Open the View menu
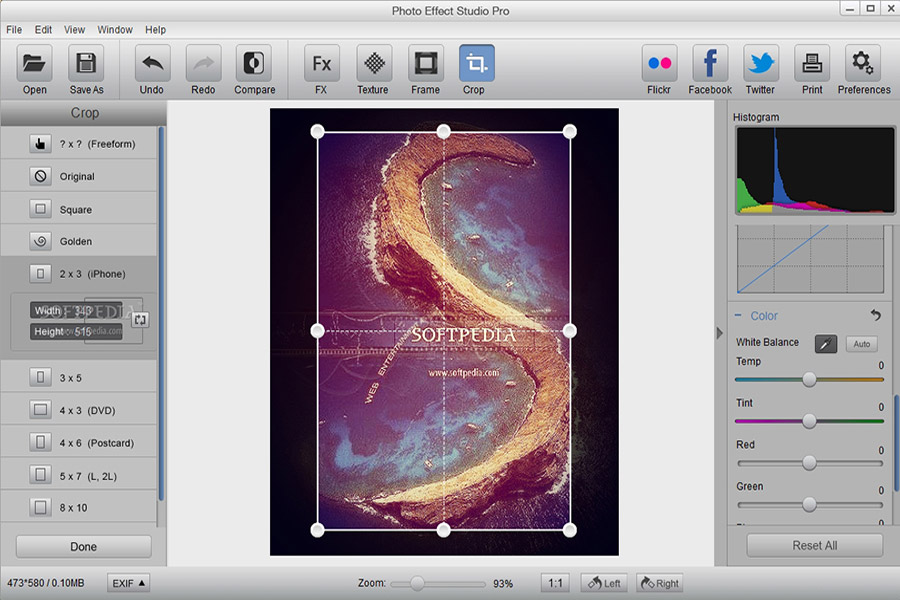900x600 pixels. (x=74, y=30)
